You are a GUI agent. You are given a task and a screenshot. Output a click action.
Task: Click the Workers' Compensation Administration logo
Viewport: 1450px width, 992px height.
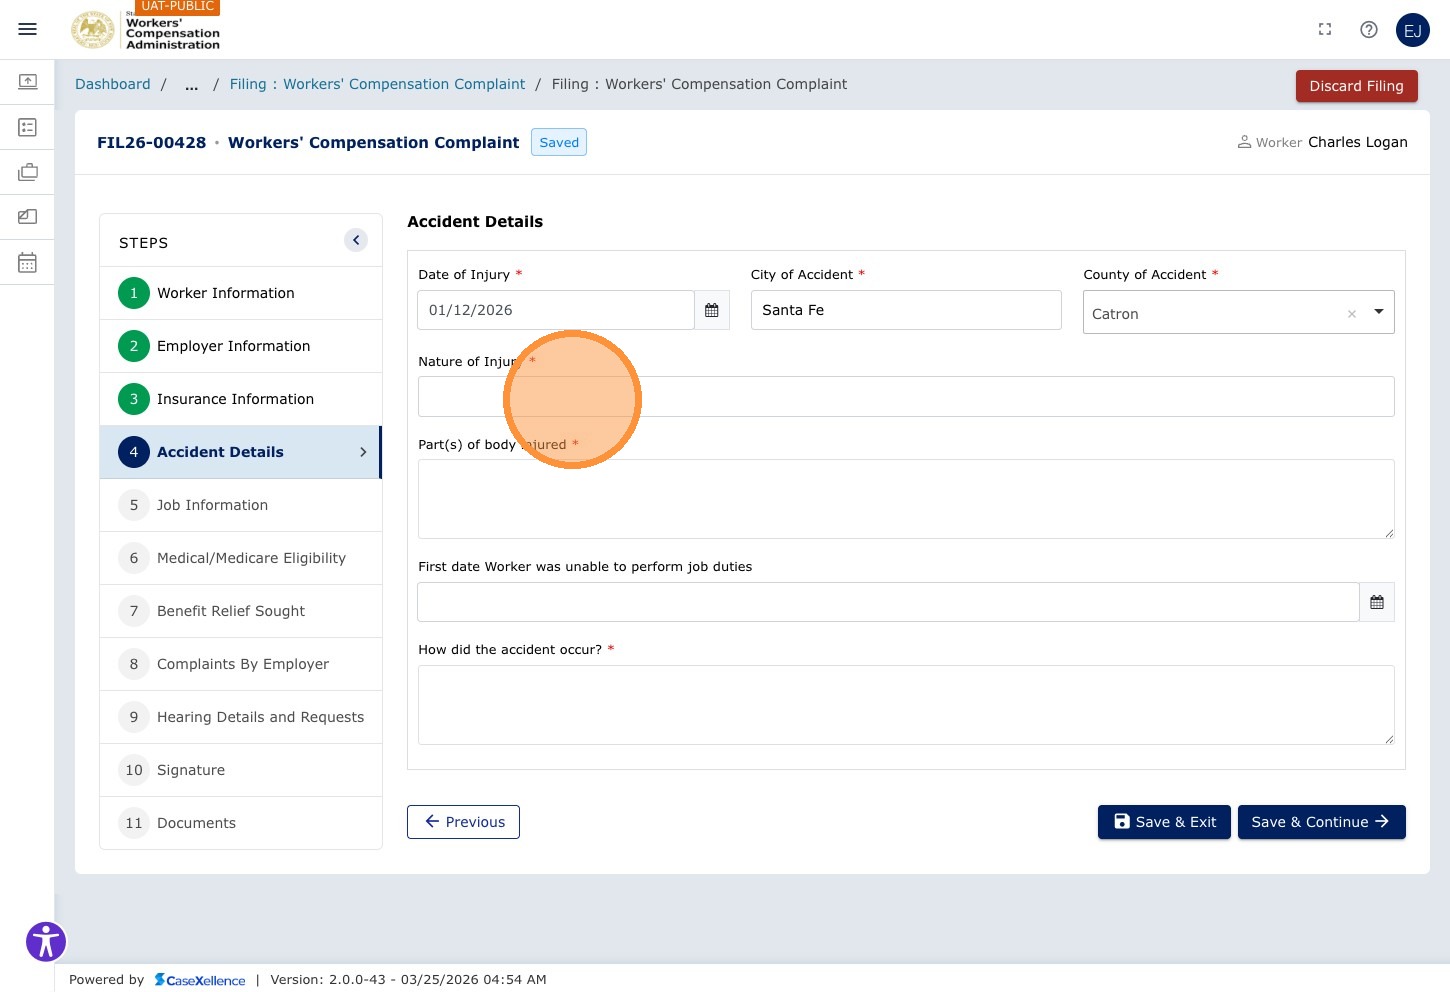146,30
